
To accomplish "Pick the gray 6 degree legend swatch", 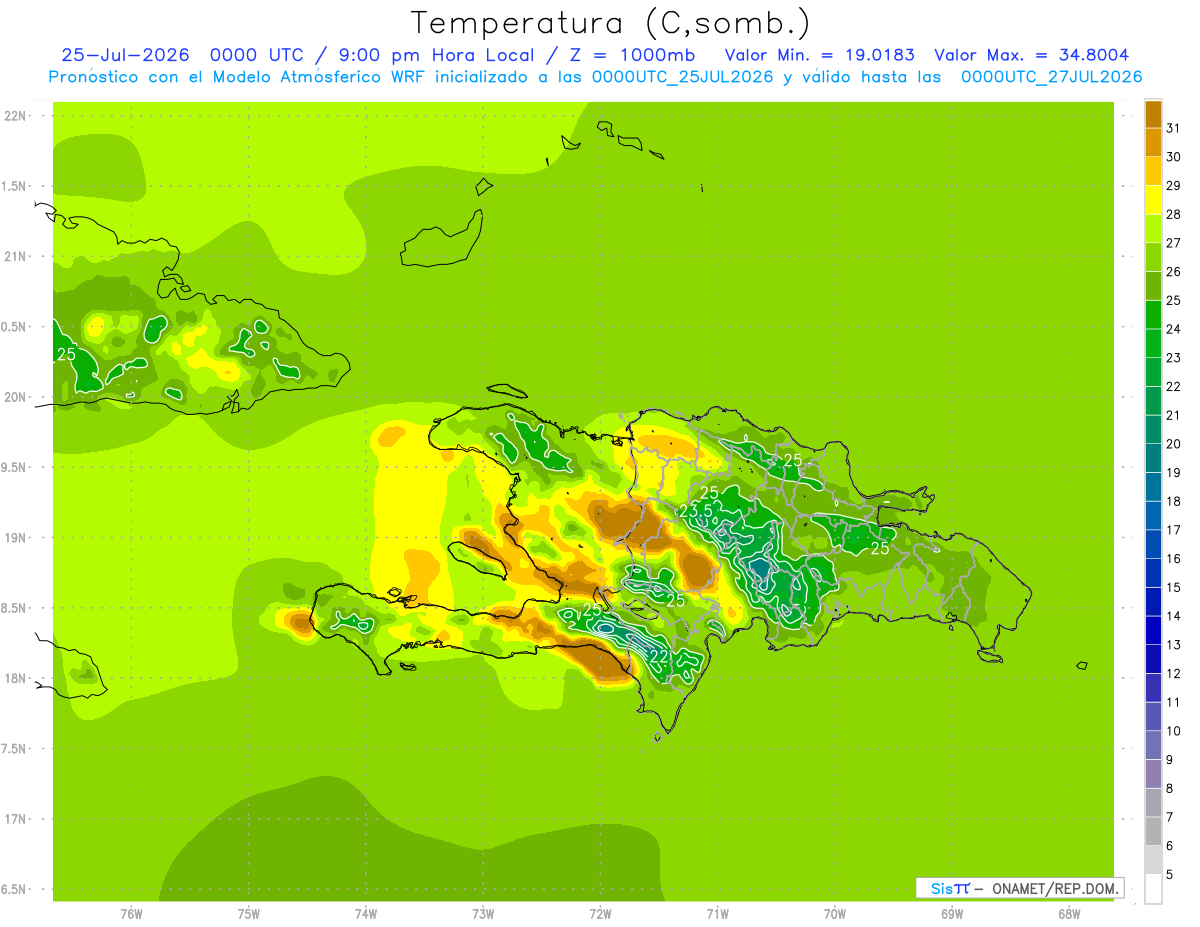I will point(1153,832).
